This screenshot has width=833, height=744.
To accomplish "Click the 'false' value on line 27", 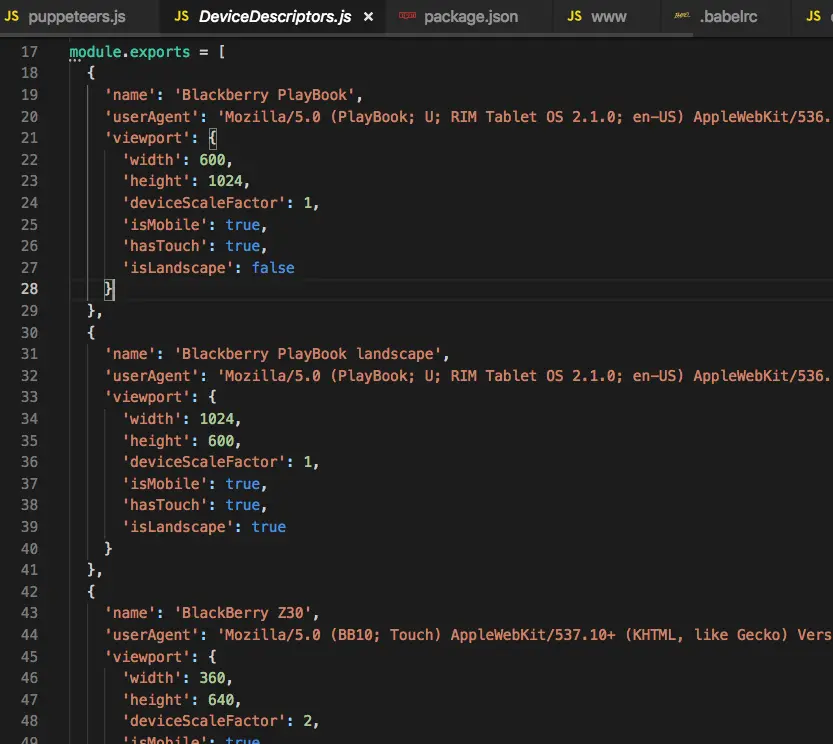I will coord(273,267).
